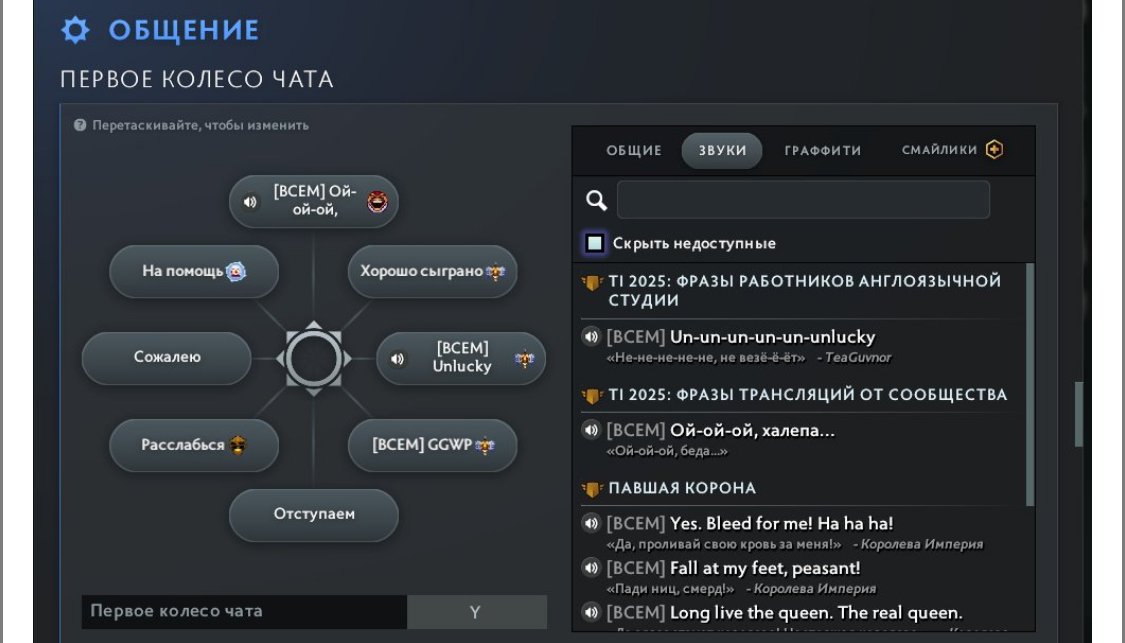
Task: Click speaker icon beside Long live the queen
Action: pyautogui.click(x=591, y=612)
